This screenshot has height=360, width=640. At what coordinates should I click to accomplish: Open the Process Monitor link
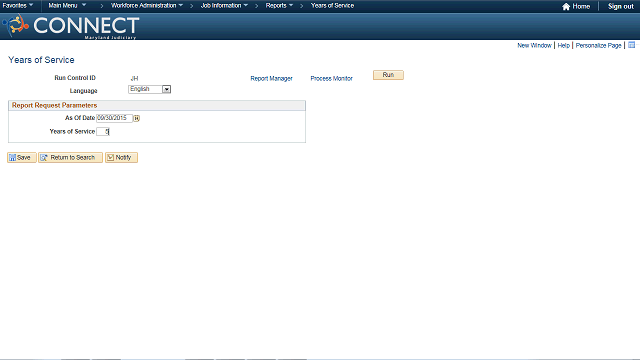(331, 78)
